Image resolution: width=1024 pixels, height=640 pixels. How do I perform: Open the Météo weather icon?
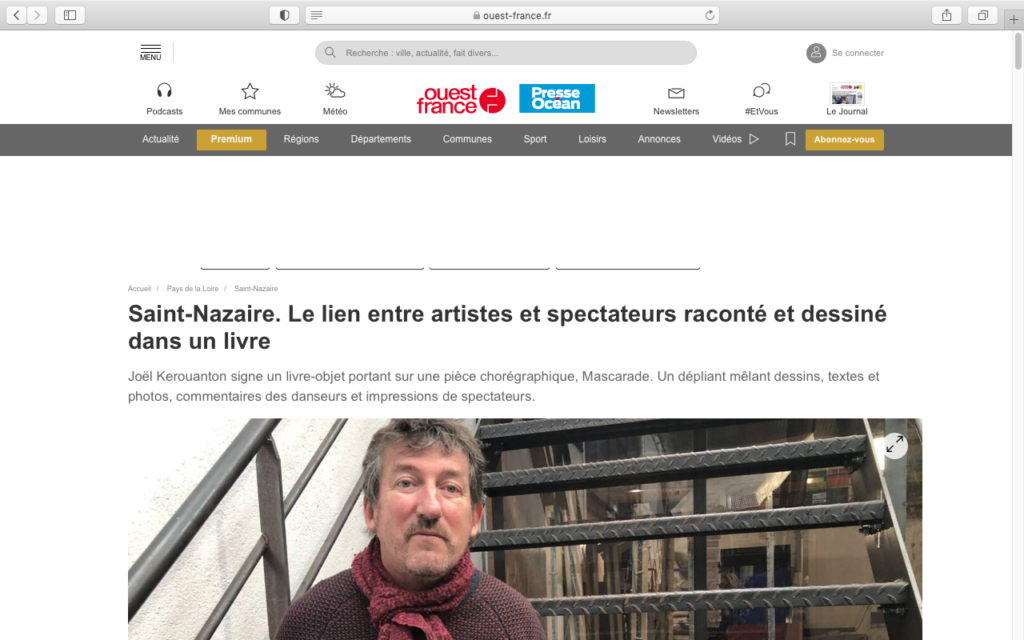[x=335, y=91]
